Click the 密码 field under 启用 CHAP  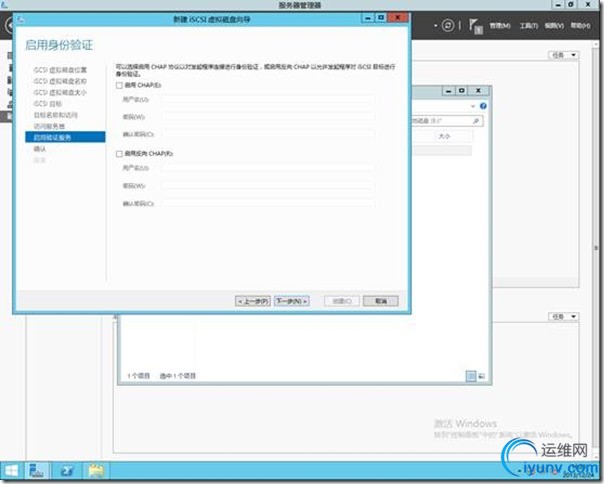click(268, 117)
